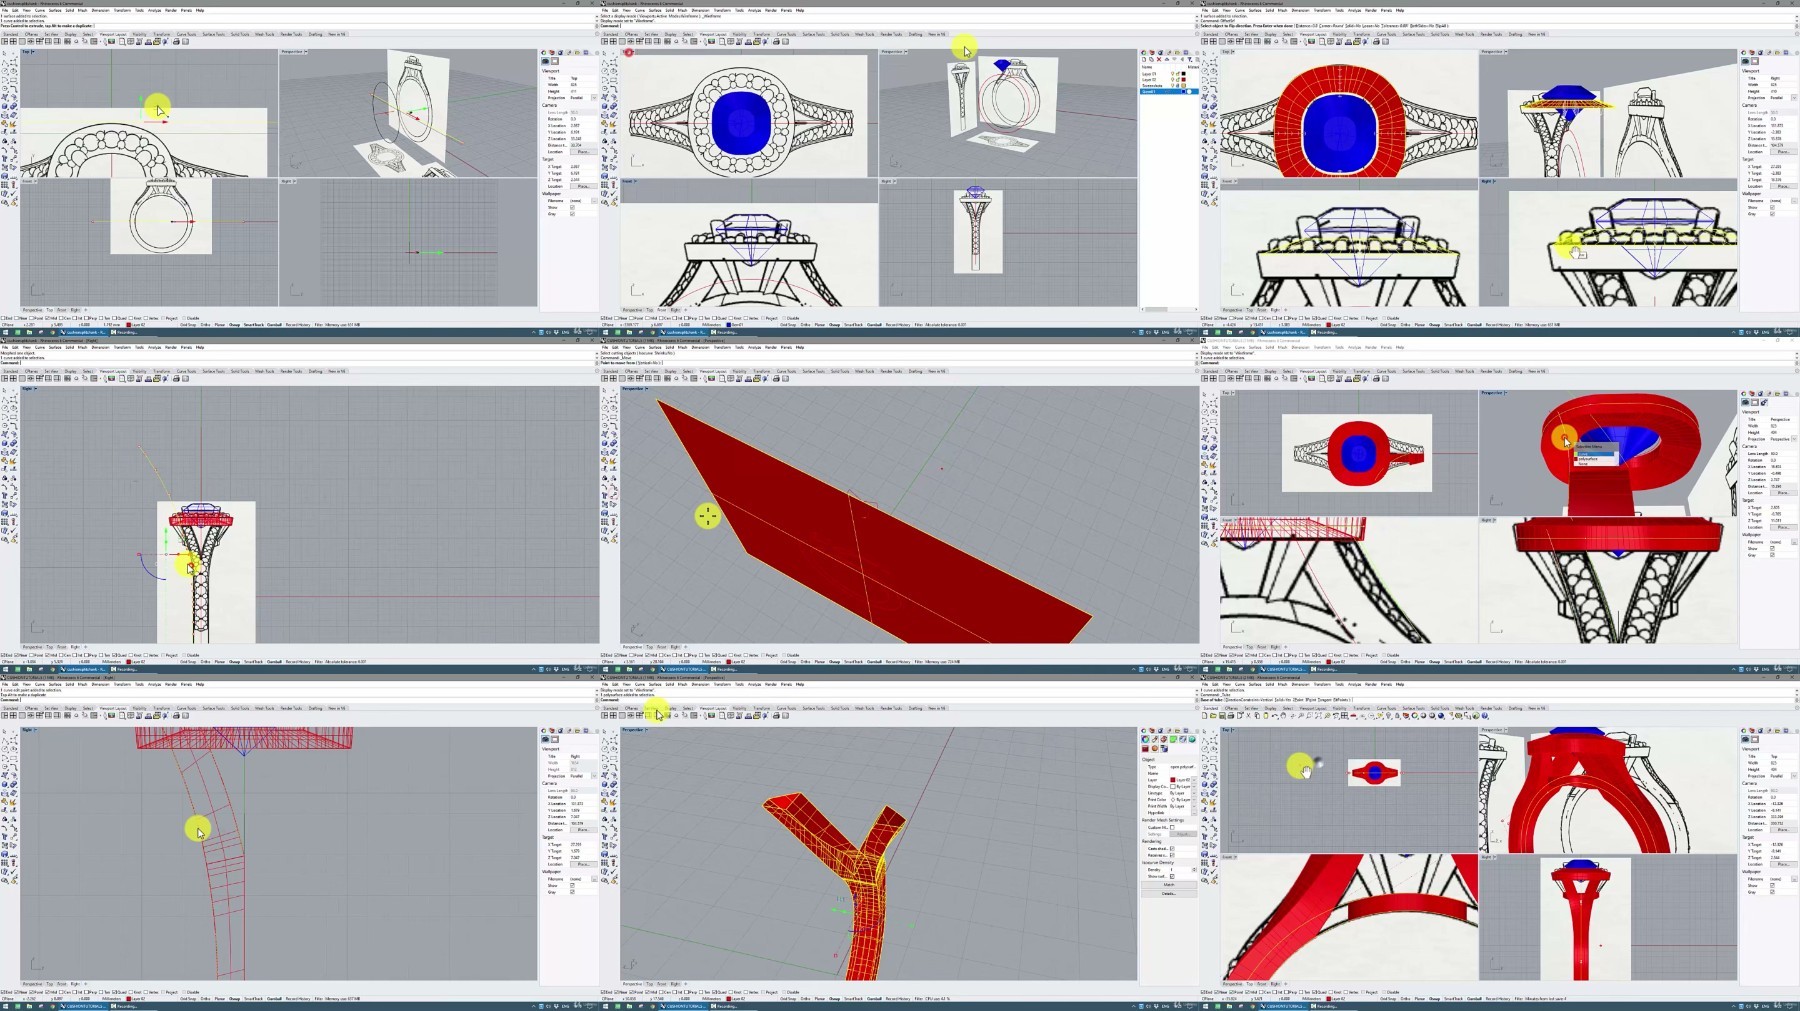Image resolution: width=1800 pixels, height=1011 pixels.
Task: Click printer icon in ring-sketch-only window layout toolbar
Action: click(176, 42)
